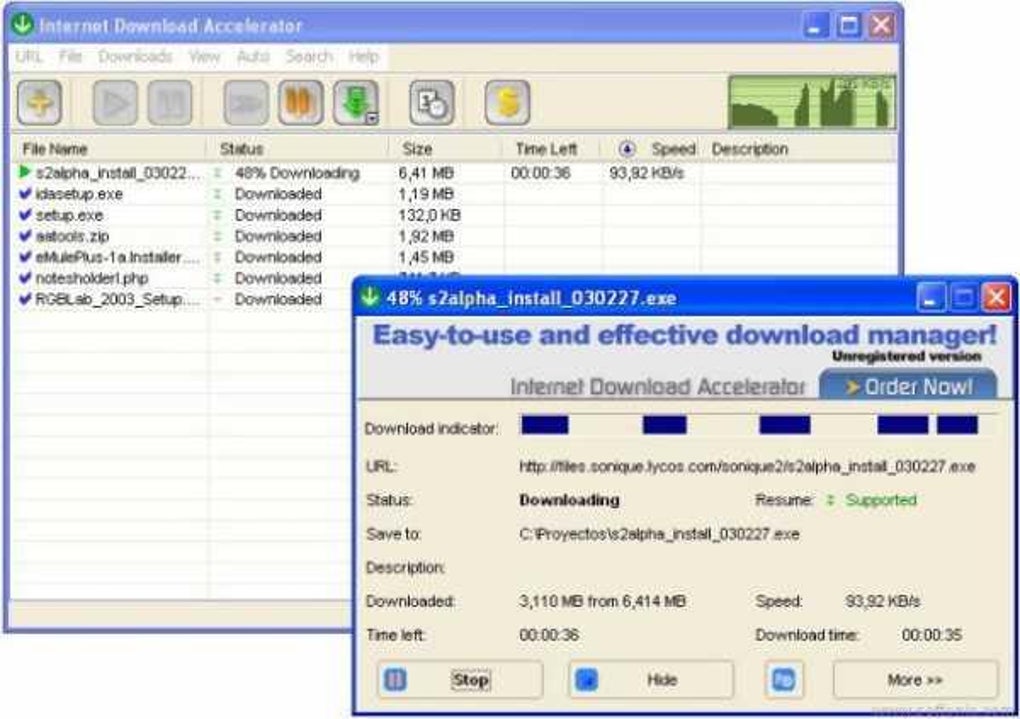
Task: Open the Help menu
Action: 364,57
